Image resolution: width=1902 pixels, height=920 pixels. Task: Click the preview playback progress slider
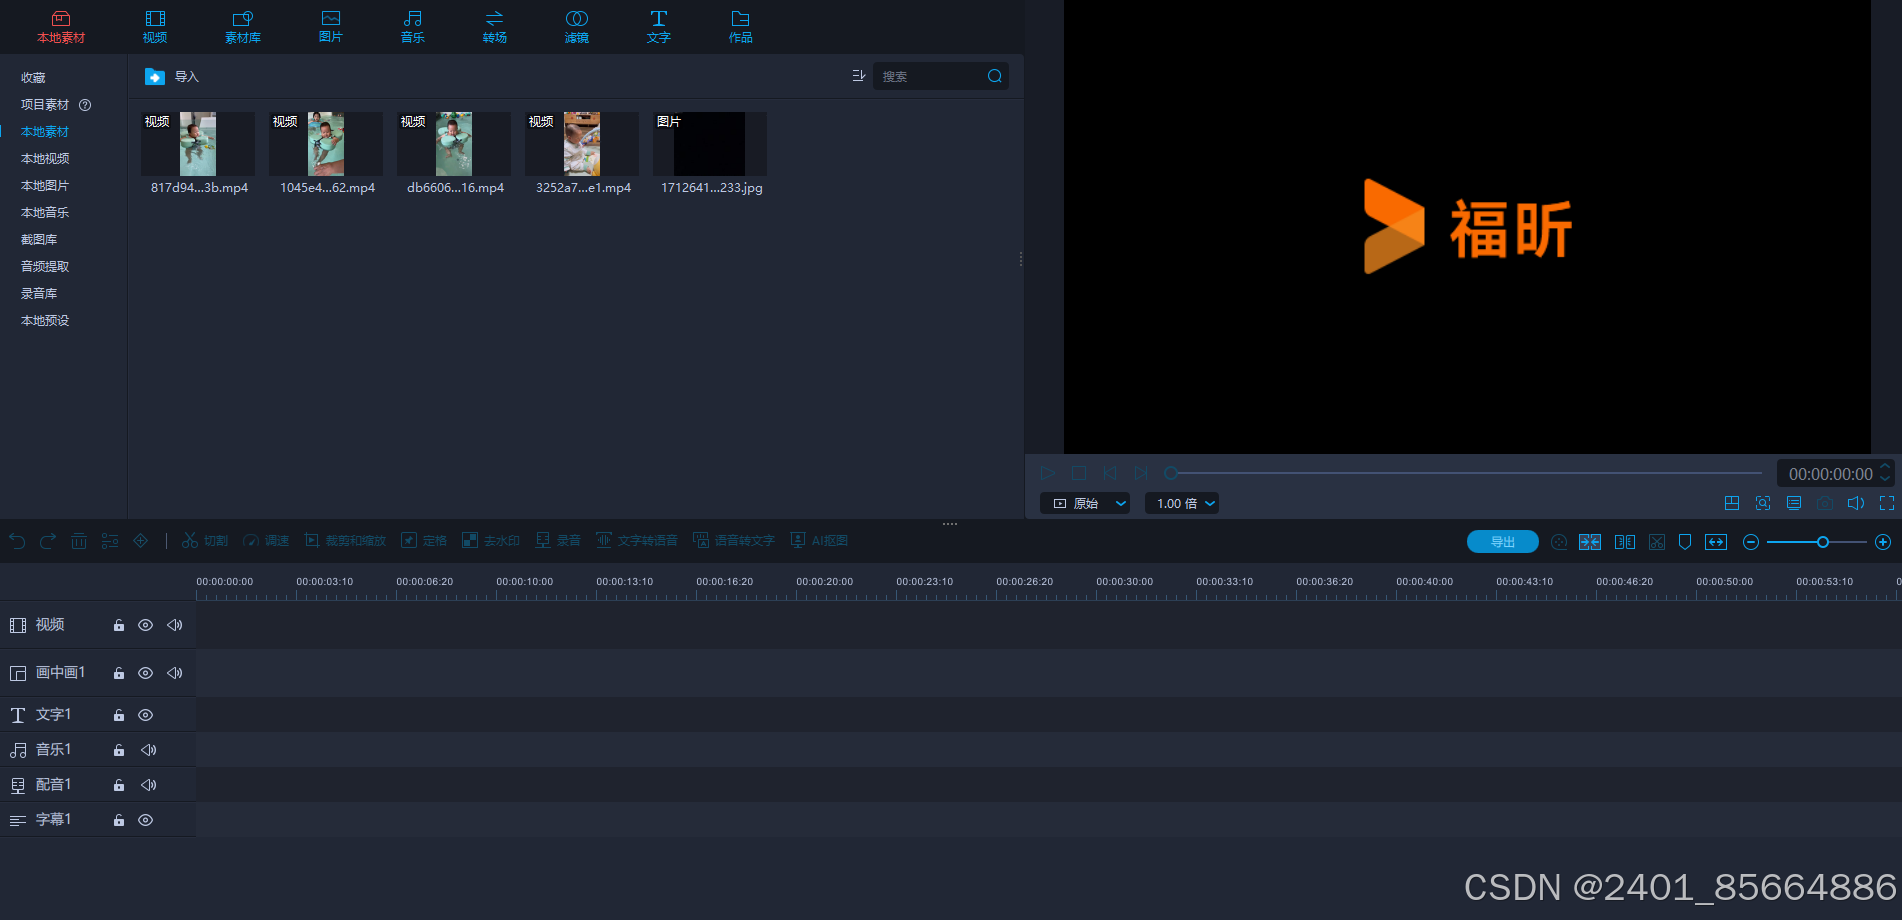pos(1466,473)
